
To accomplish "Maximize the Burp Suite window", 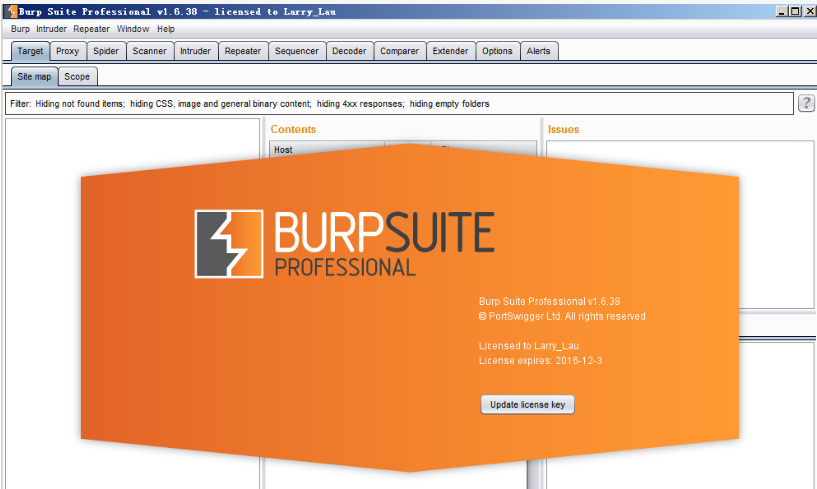I will click(x=795, y=11).
